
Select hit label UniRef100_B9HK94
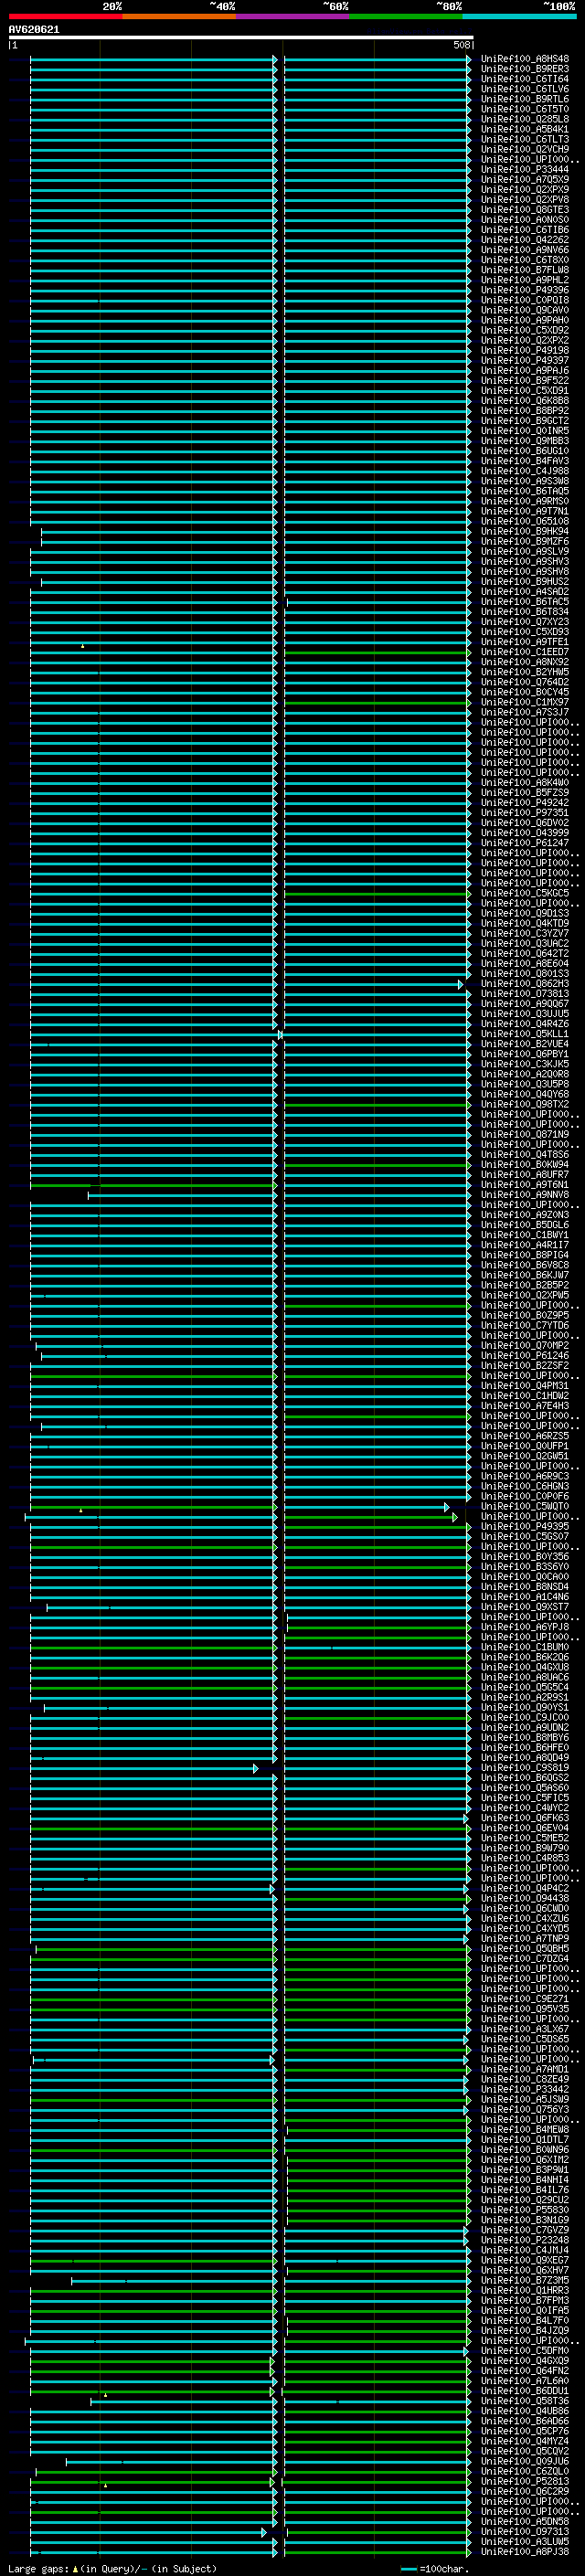coord(525,531)
